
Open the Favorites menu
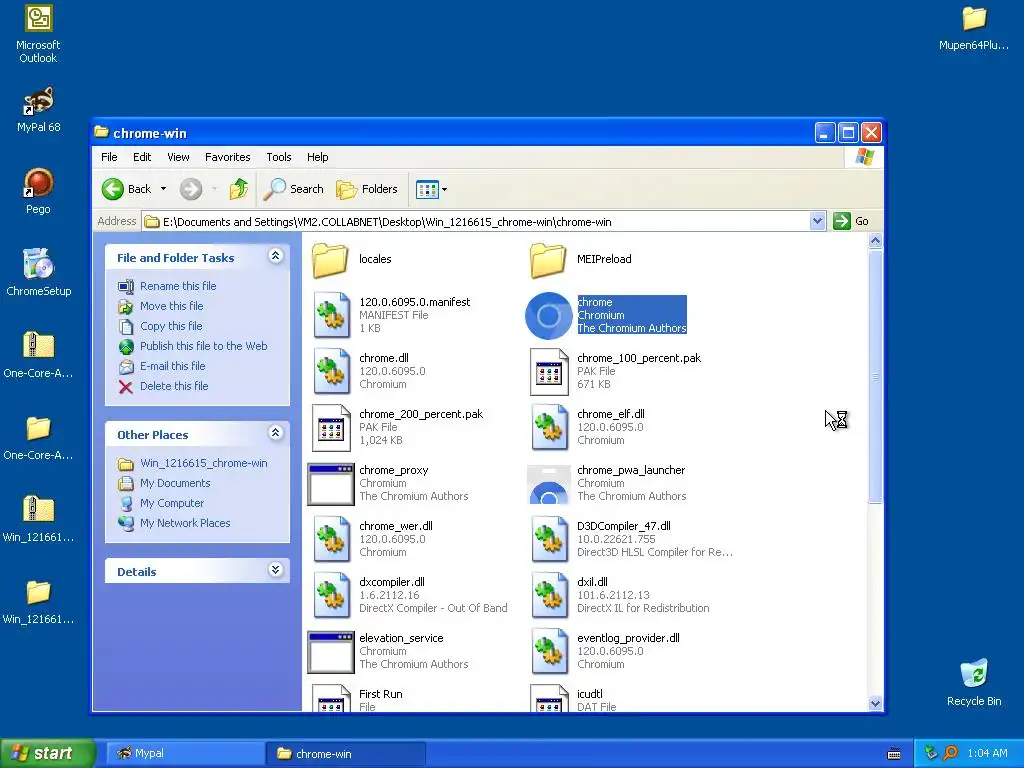227,157
